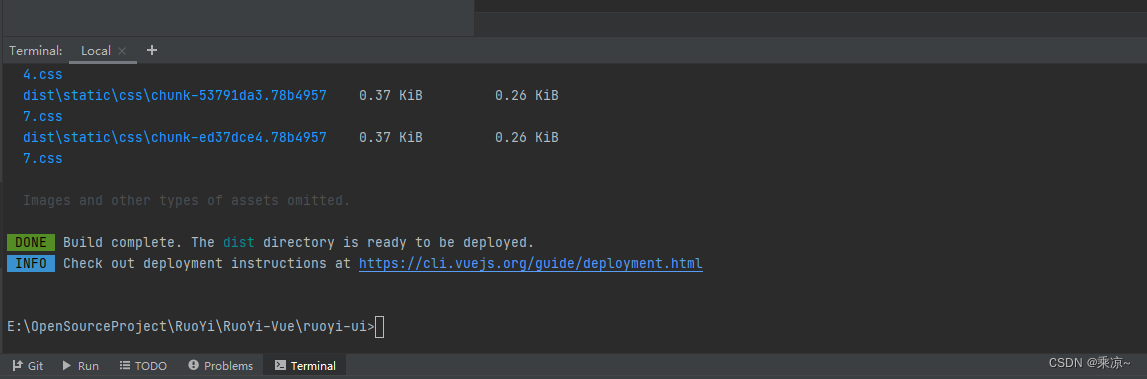This screenshot has height=379, width=1147.
Task: Click the greyed assets omitted message
Action: (187, 200)
